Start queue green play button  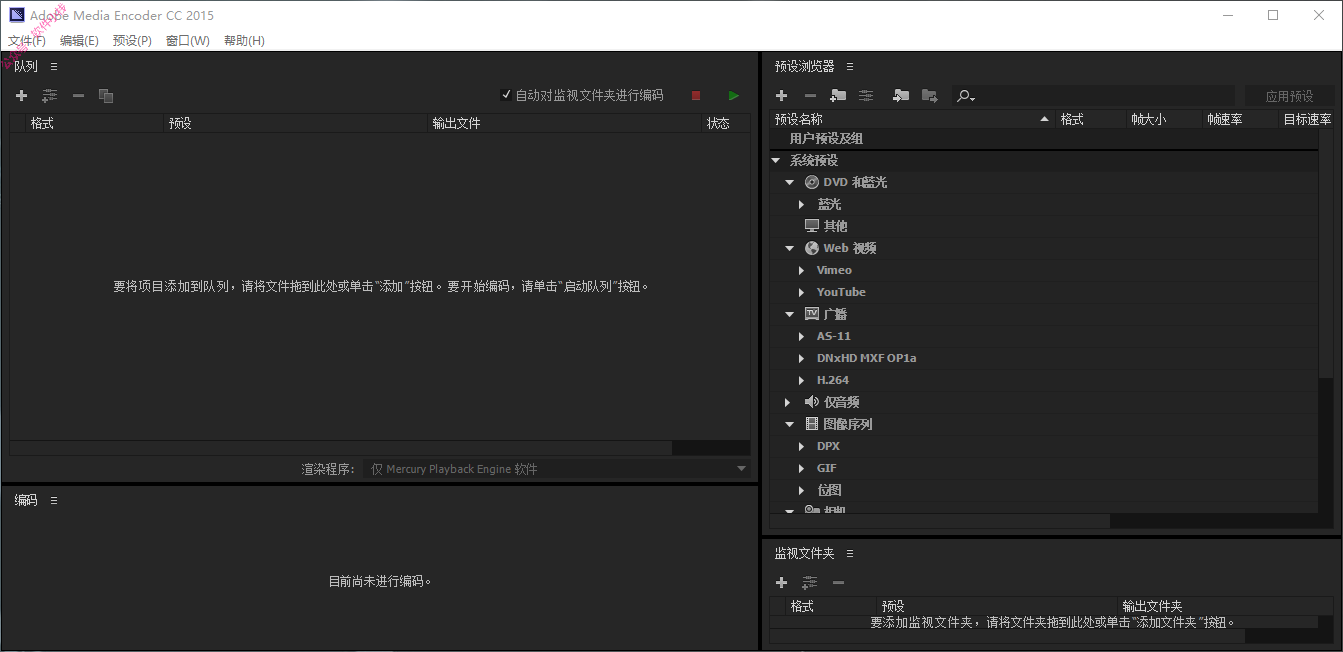[x=734, y=96]
